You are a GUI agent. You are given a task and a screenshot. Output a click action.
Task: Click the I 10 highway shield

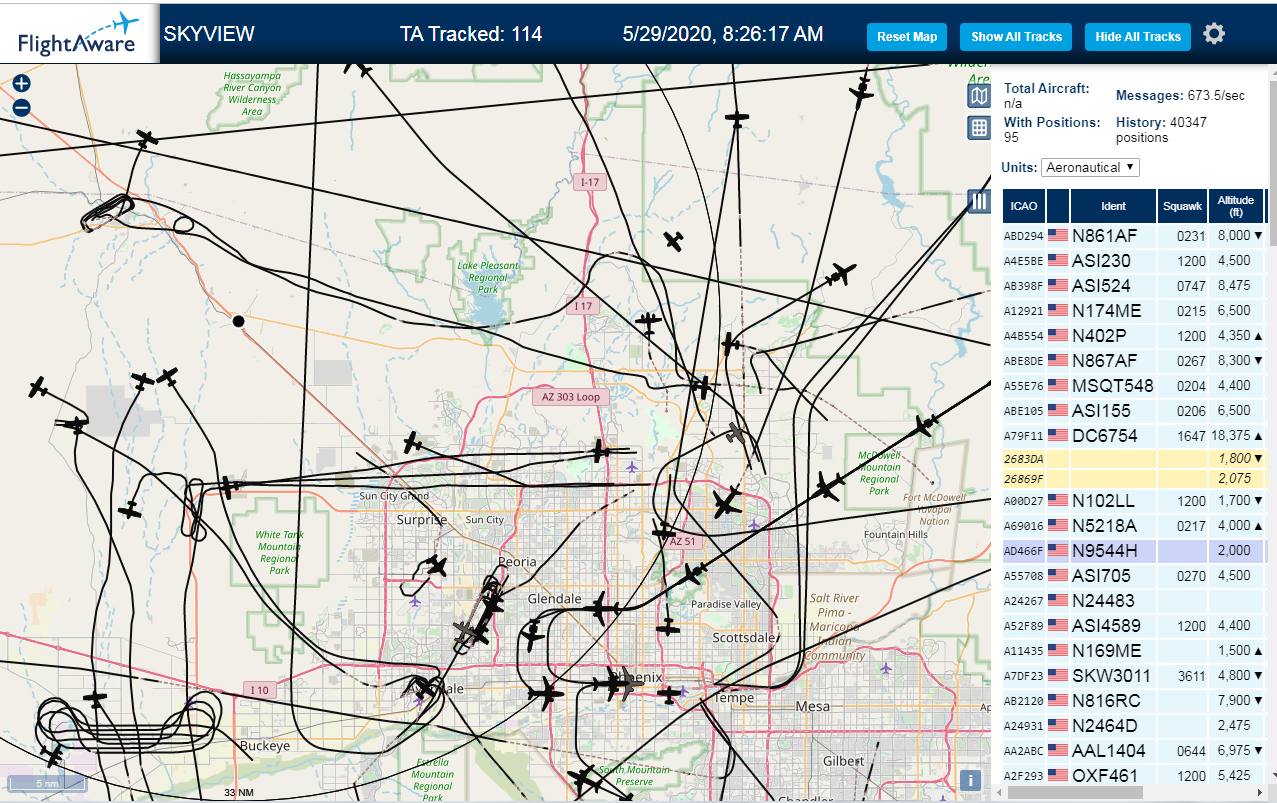[x=259, y=690]
